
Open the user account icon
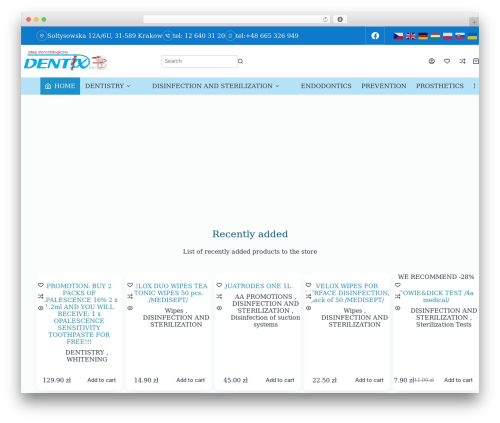pos(432,61)
